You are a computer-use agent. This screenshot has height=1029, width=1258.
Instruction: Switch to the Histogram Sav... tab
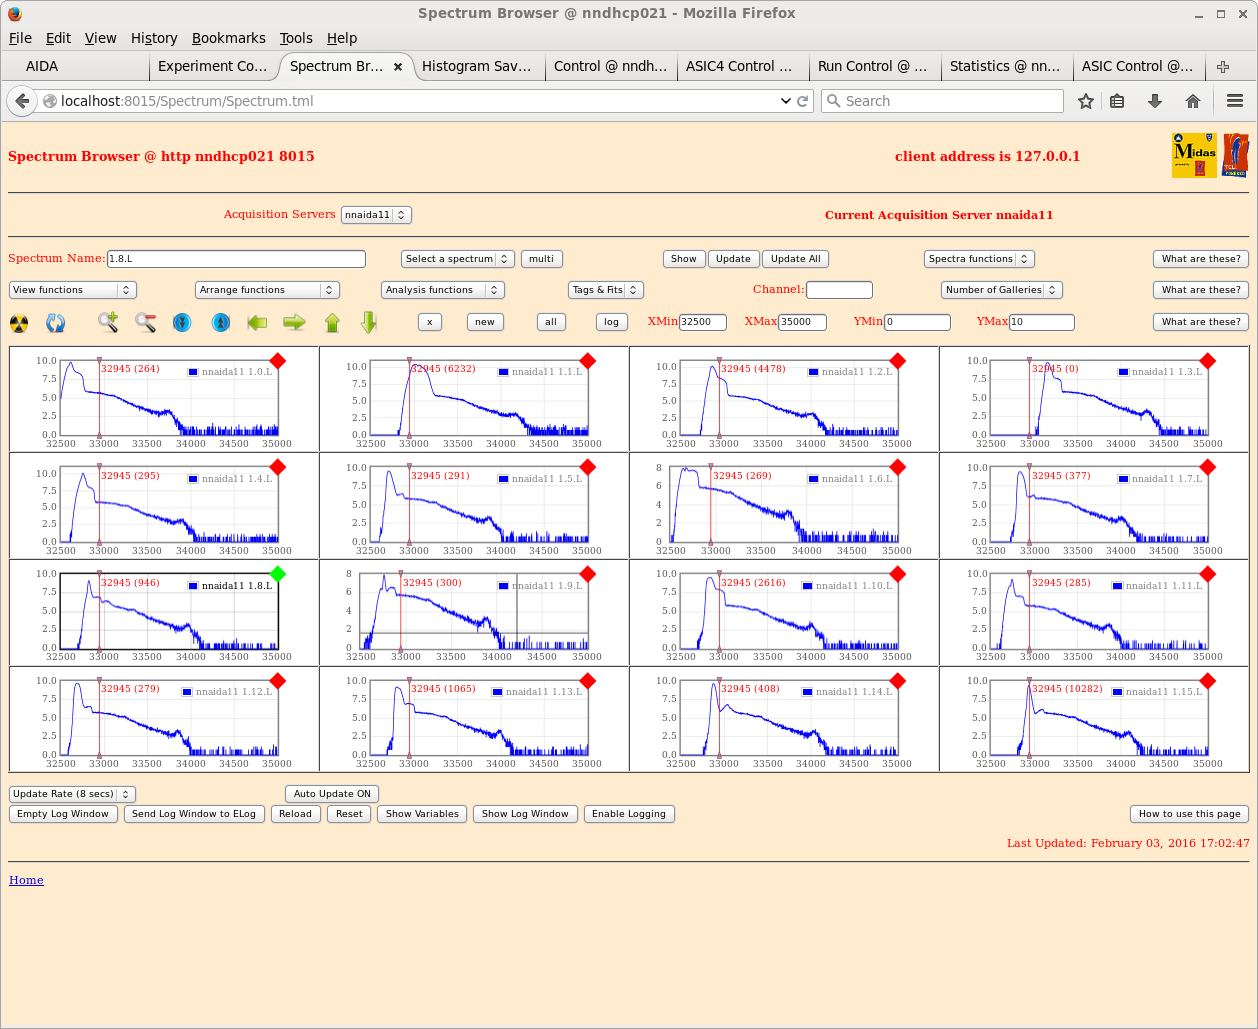479,67
